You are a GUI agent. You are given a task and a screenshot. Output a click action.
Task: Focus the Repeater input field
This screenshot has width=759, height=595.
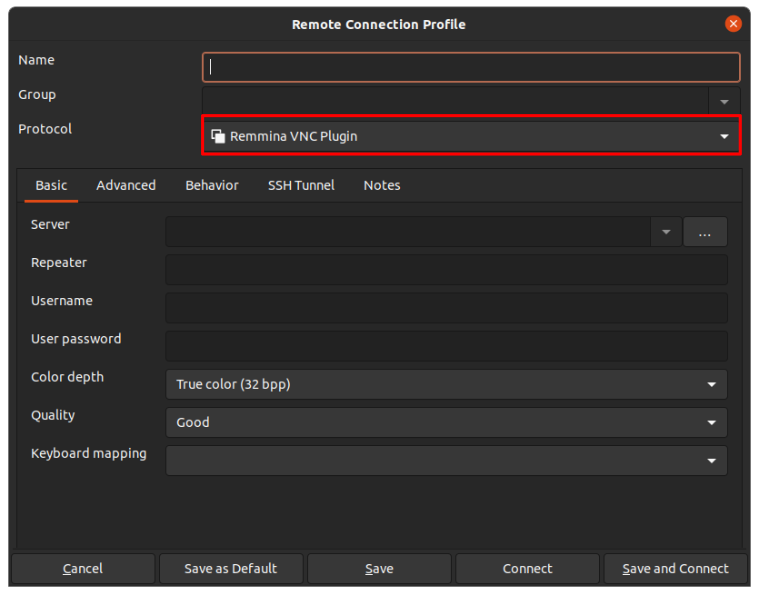click(x=446, y=270)
